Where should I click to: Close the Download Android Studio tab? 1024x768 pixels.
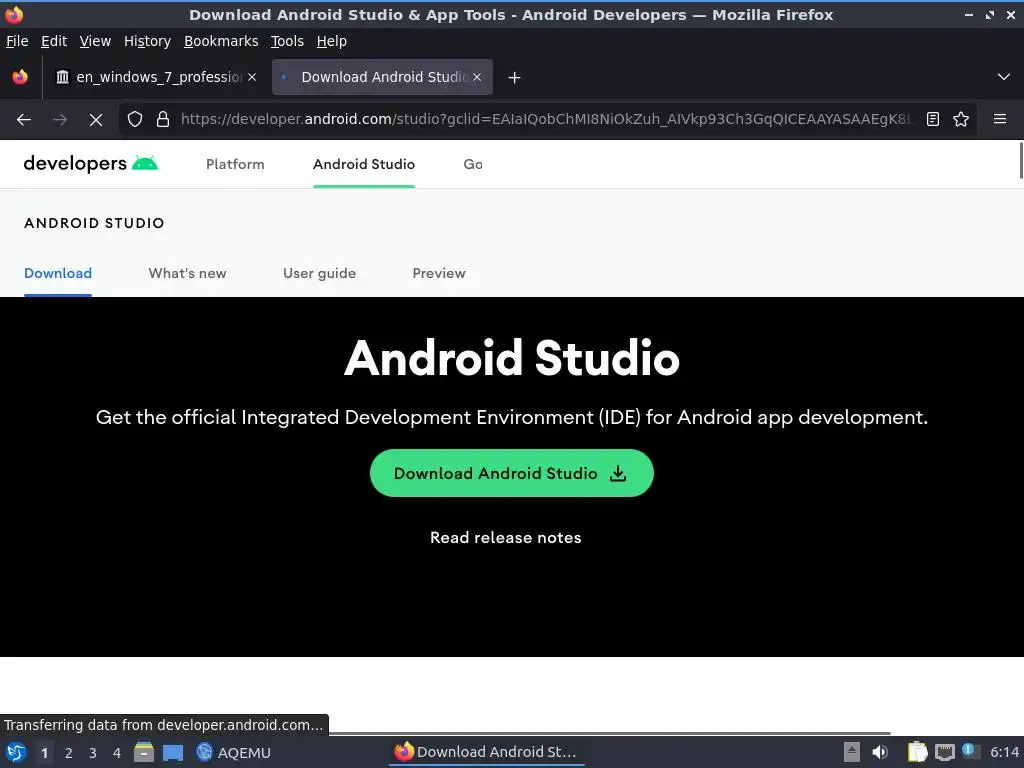click(477, 77)
